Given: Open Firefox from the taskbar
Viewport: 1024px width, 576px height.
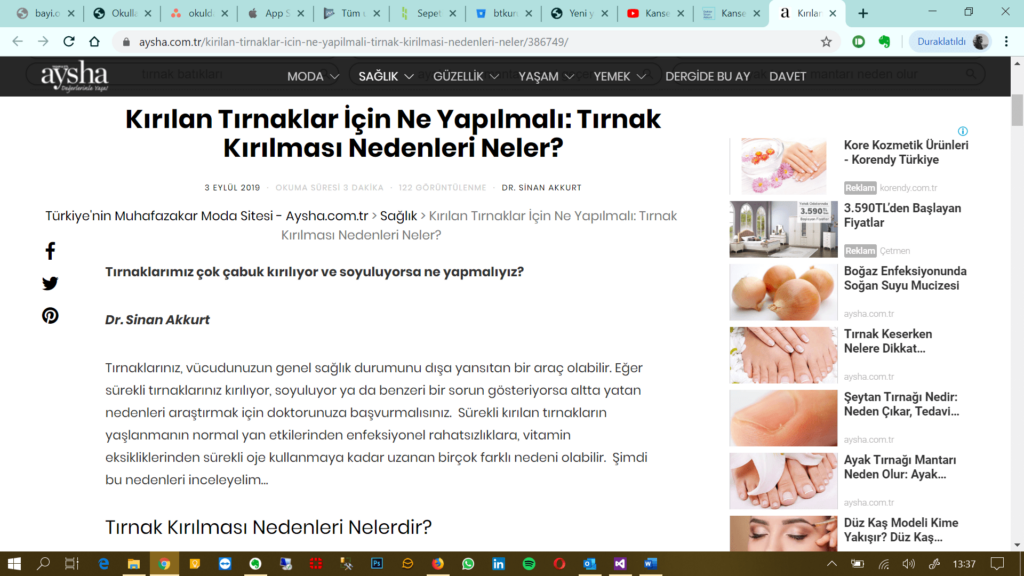Looking at the screenshot, I should click(438, 564).
